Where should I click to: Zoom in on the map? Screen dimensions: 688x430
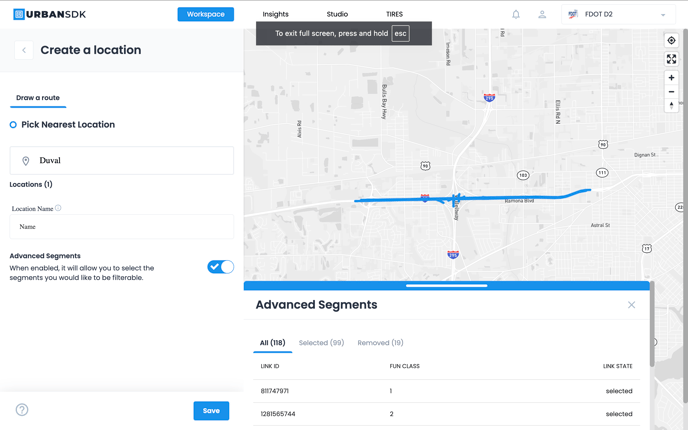671,78
